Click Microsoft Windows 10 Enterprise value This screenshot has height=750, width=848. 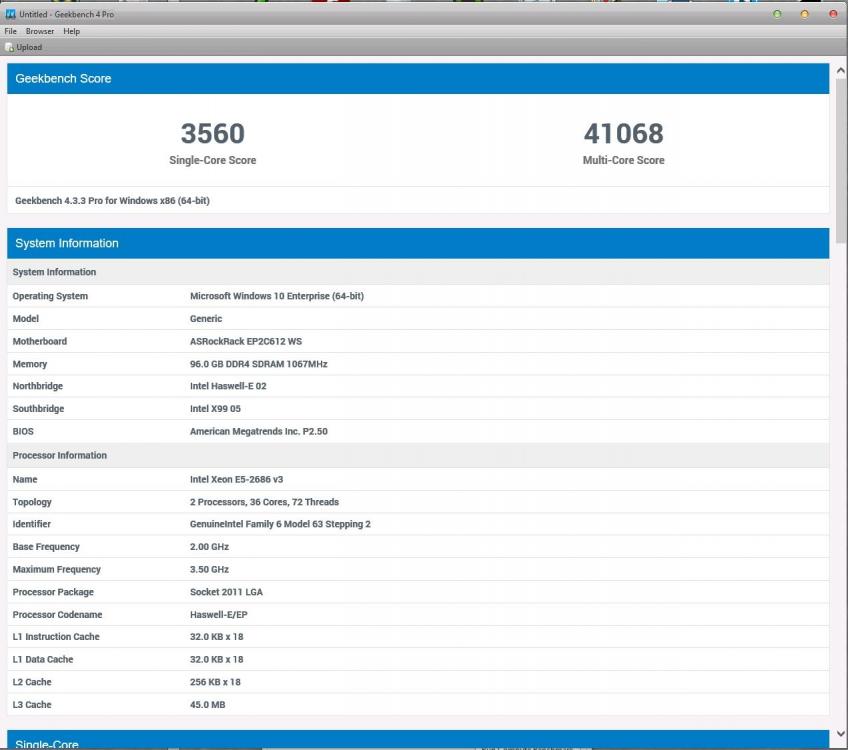point(277,296)
